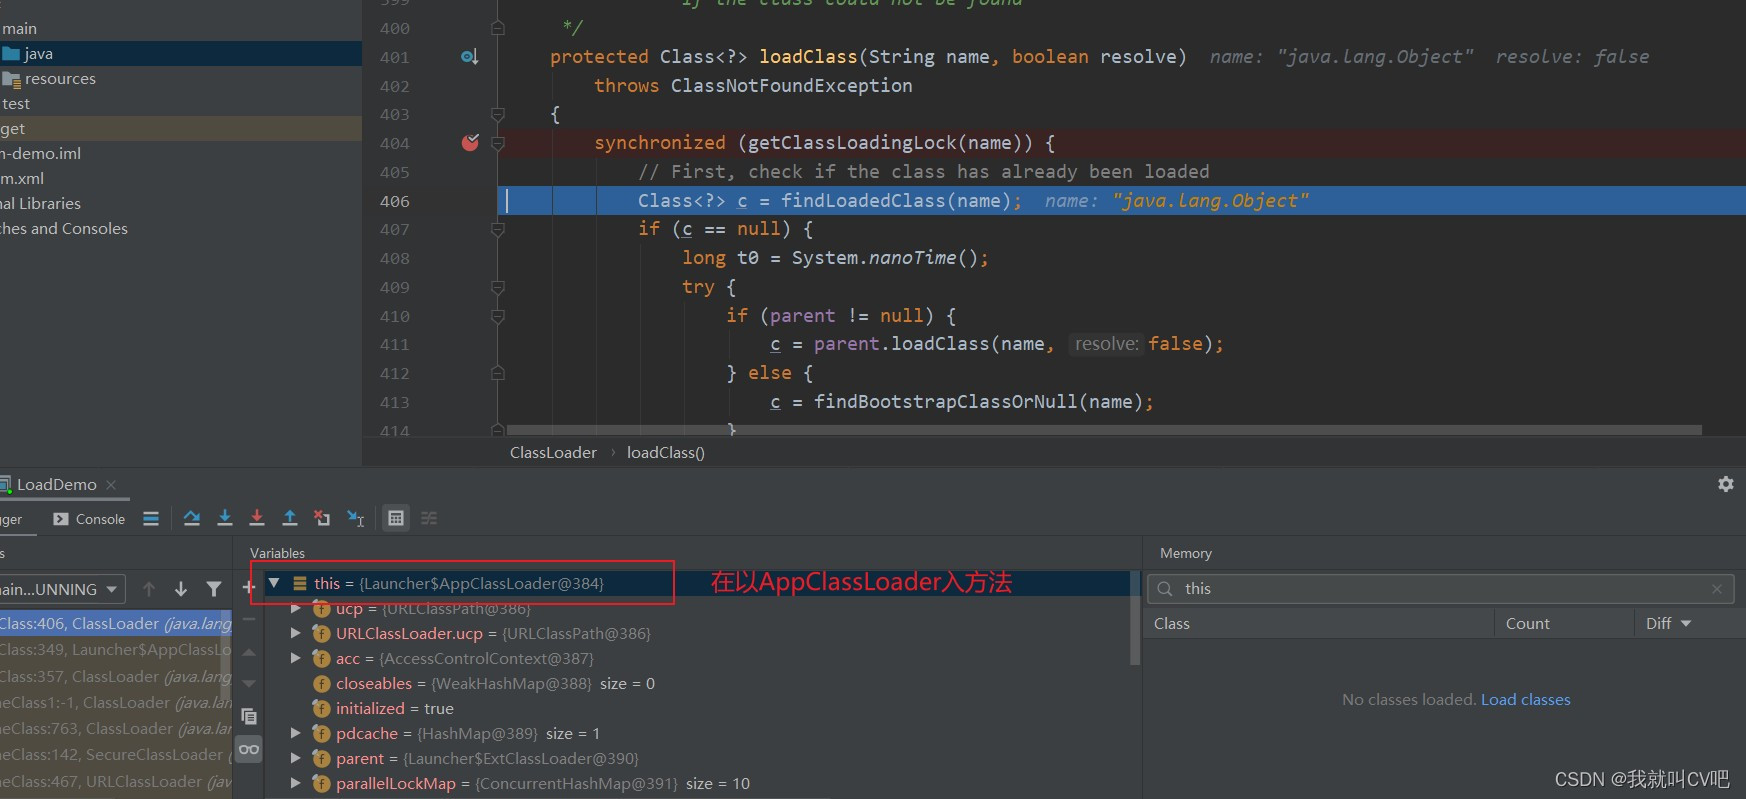Fold code block at line 404
Viewport: 1746px width, 799px height.
click(x=498, y=143)
